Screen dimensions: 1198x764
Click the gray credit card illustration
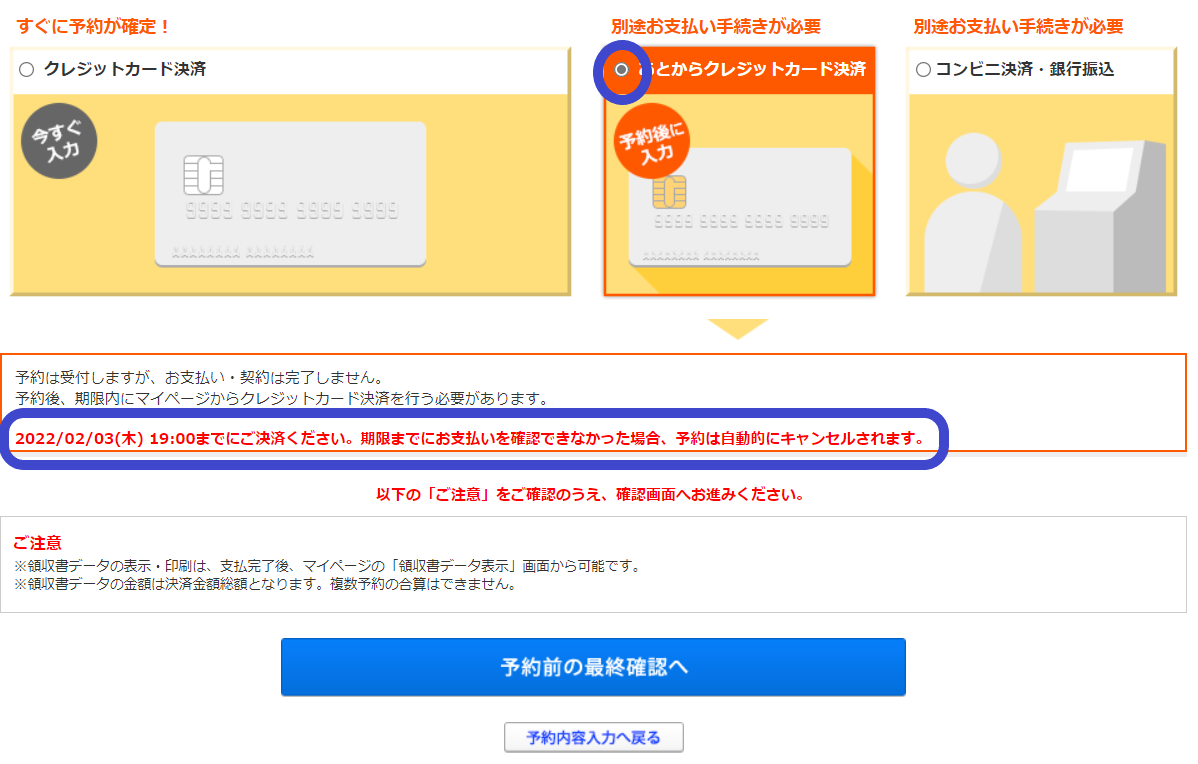pos(290,194)
